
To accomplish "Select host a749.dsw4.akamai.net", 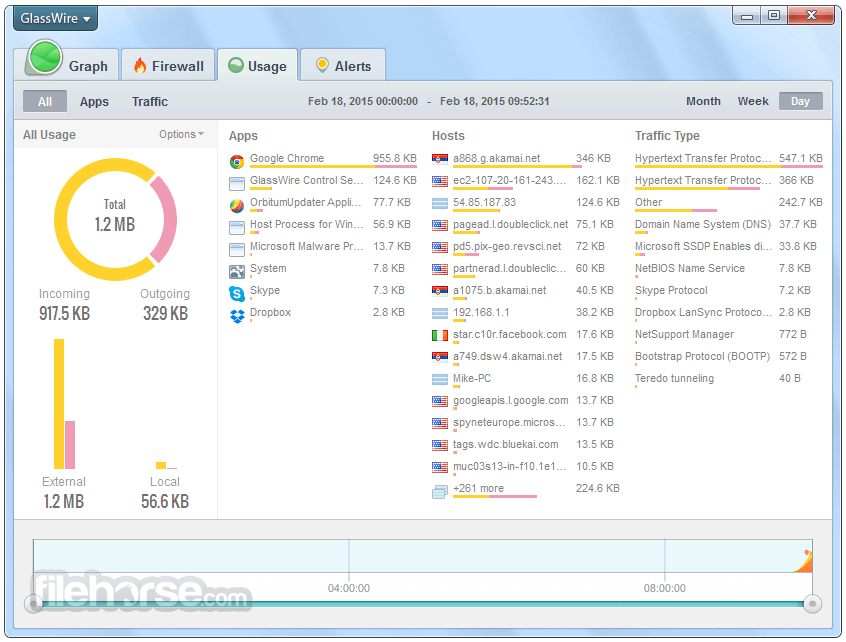I will (526, 358).
